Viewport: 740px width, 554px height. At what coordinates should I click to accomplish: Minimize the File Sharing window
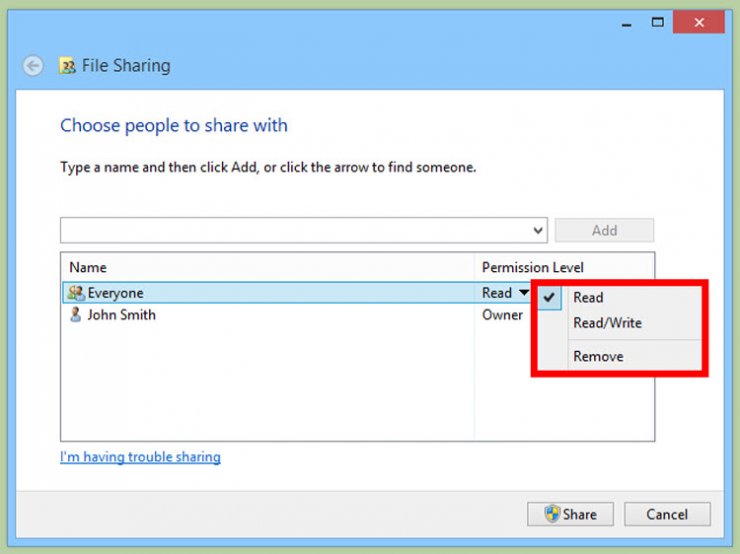[627, 23]
